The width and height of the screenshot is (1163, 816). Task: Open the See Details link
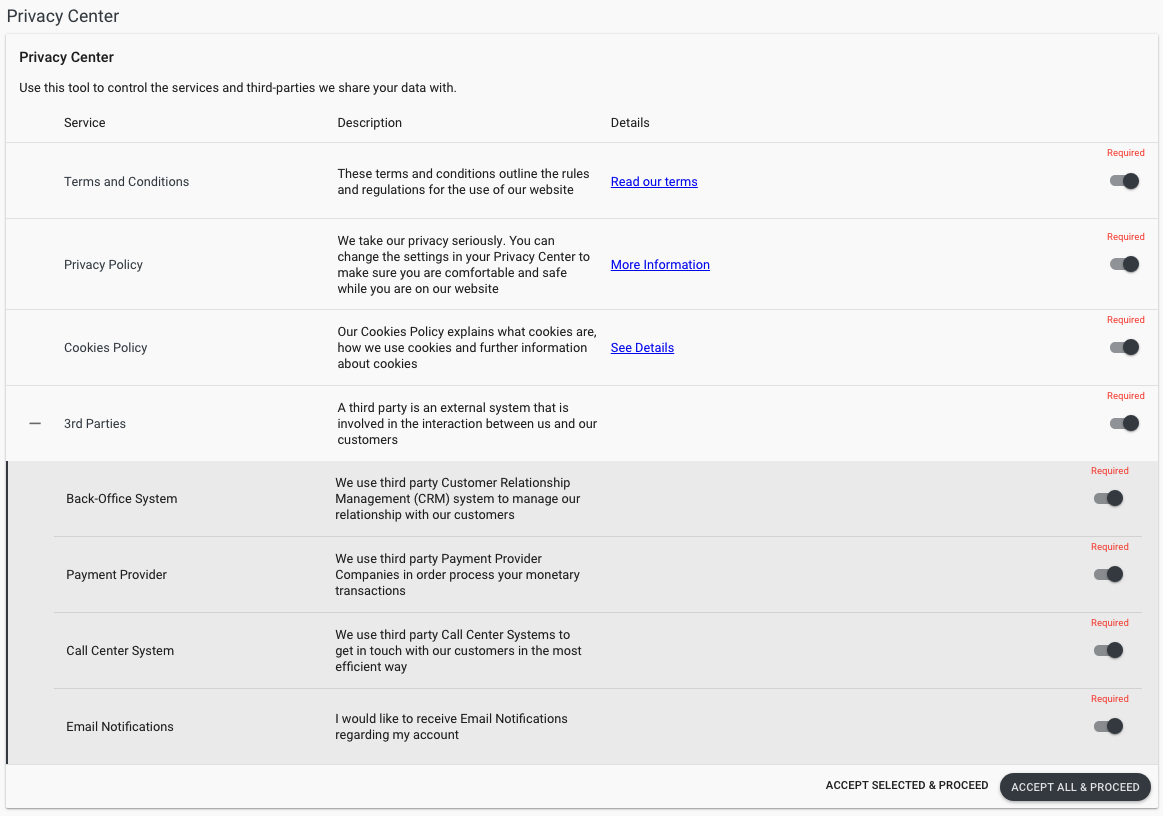click(642, 348)
